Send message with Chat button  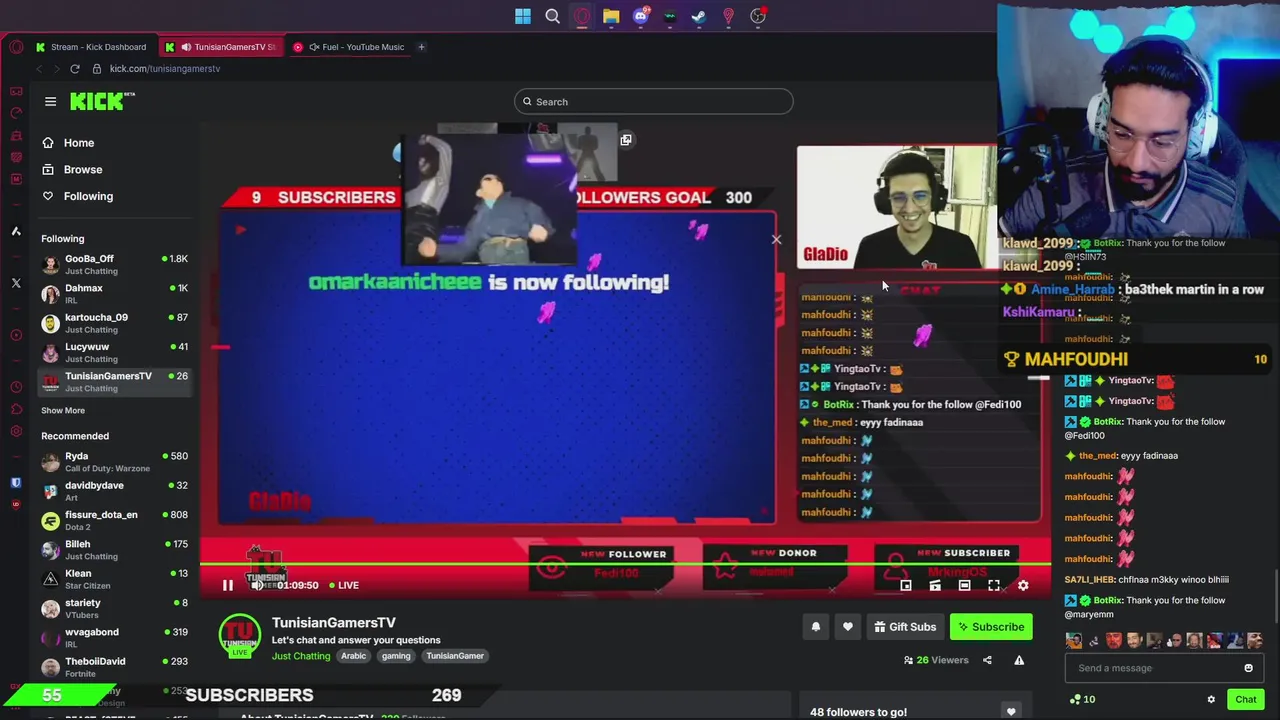(x=1245, y=700)
